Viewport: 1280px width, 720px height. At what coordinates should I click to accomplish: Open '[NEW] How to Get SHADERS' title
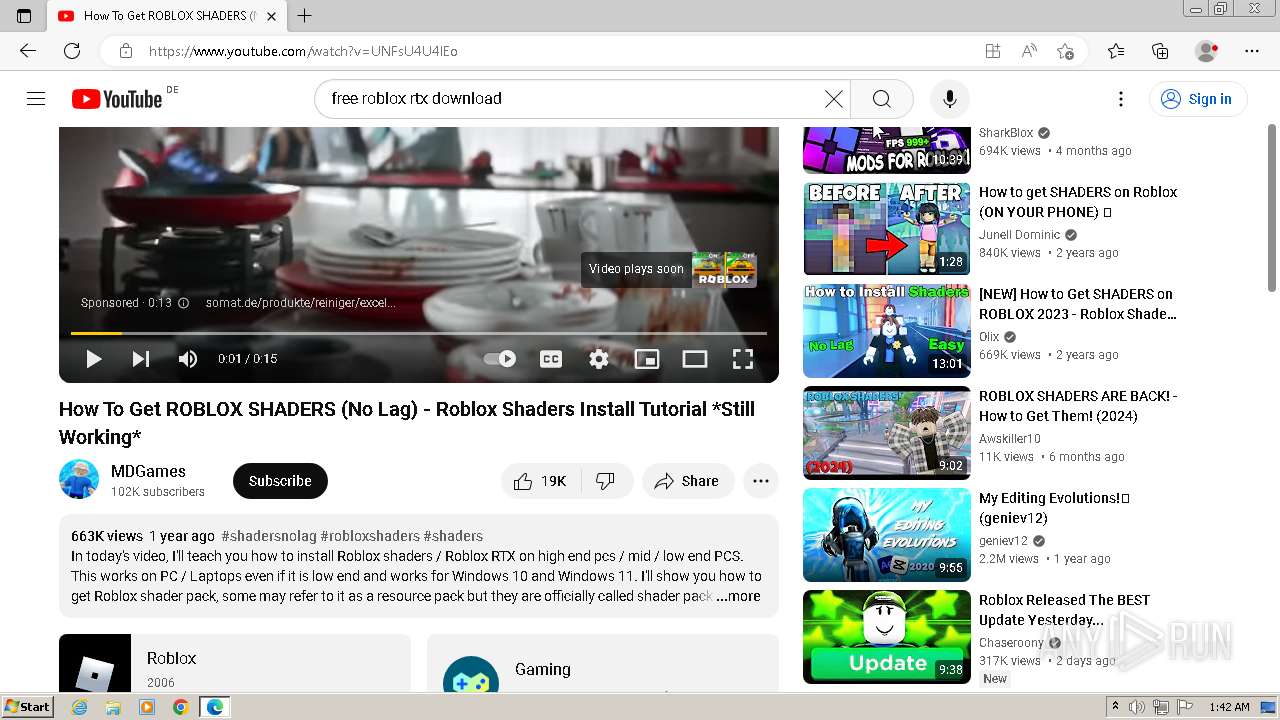pos(1078,304)
